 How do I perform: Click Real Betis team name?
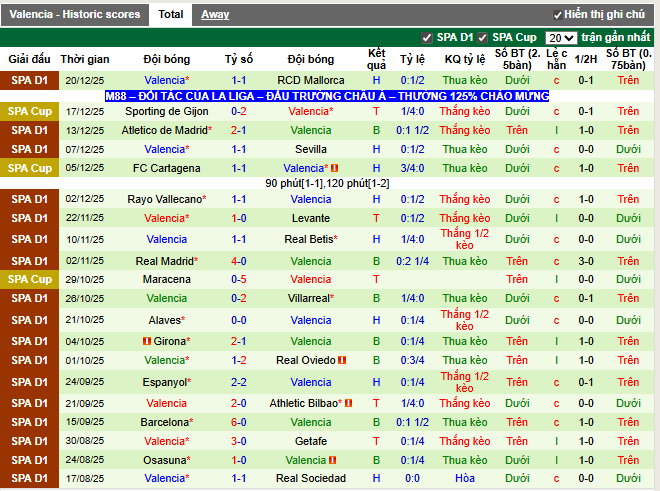[x=309, y=239]
